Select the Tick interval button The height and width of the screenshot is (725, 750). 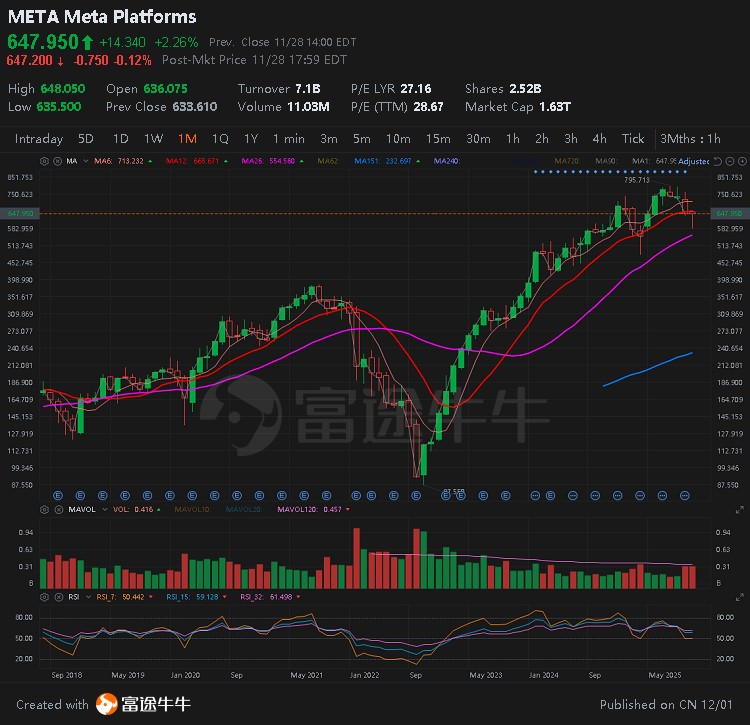[633, 139]
